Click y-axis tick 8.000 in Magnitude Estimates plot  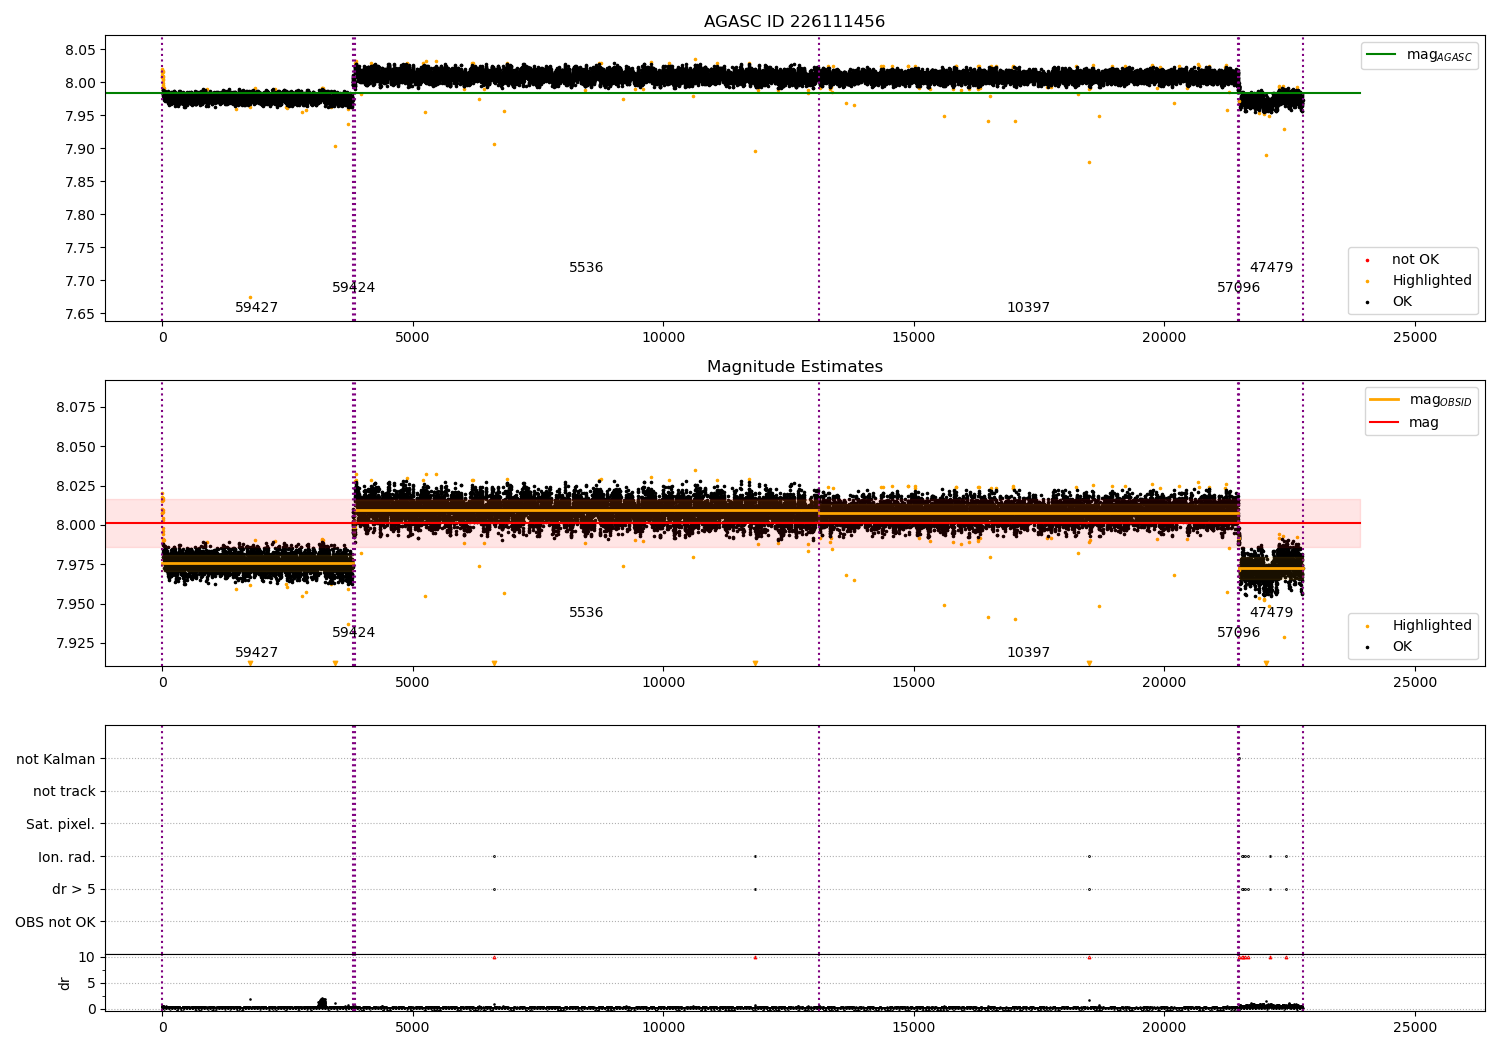click(76, 526)
